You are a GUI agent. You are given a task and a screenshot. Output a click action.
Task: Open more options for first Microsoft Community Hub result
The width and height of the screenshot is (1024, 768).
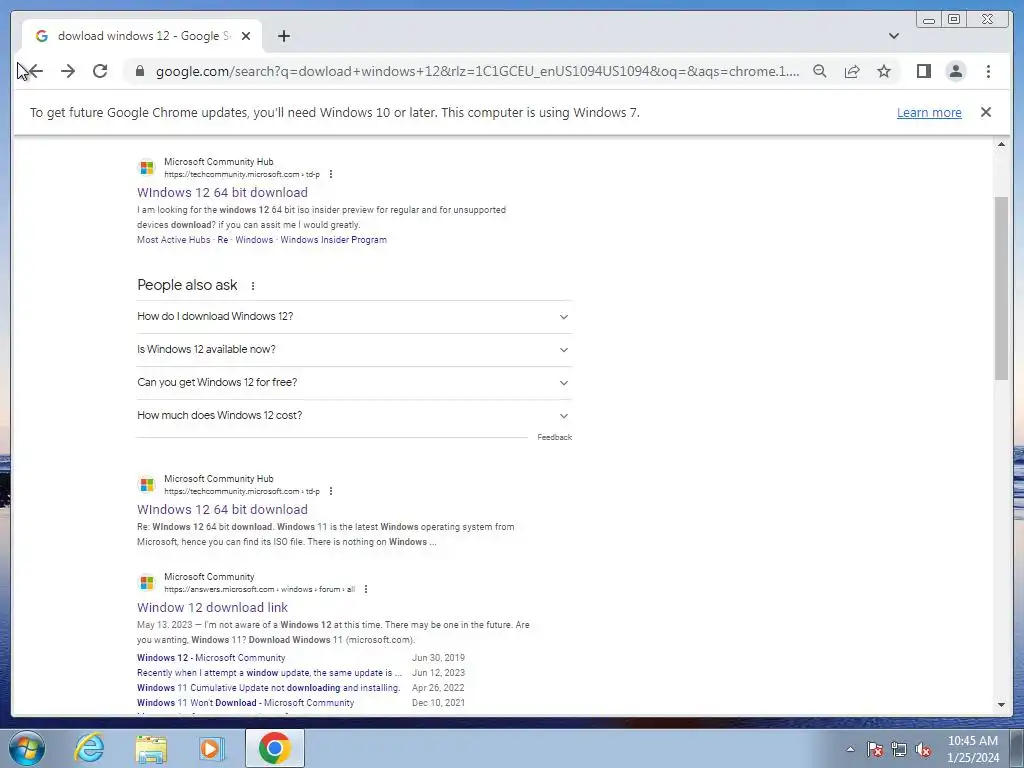click(x=330, y=174)
